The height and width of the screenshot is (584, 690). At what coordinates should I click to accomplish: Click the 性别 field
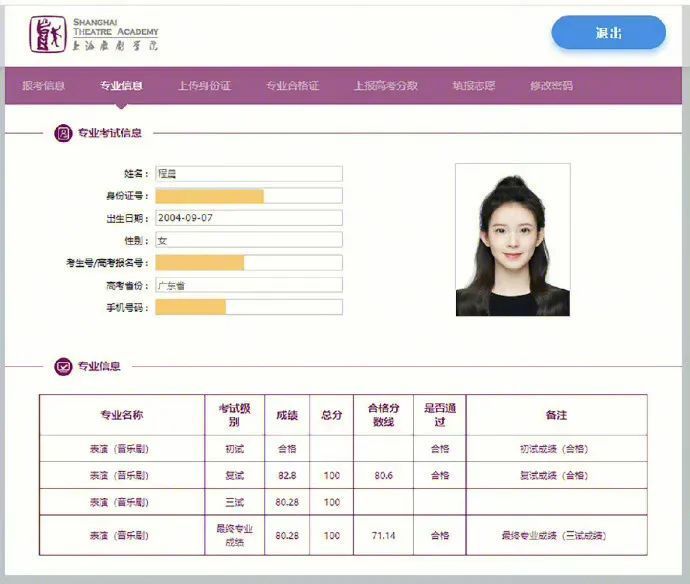[248, 240]
